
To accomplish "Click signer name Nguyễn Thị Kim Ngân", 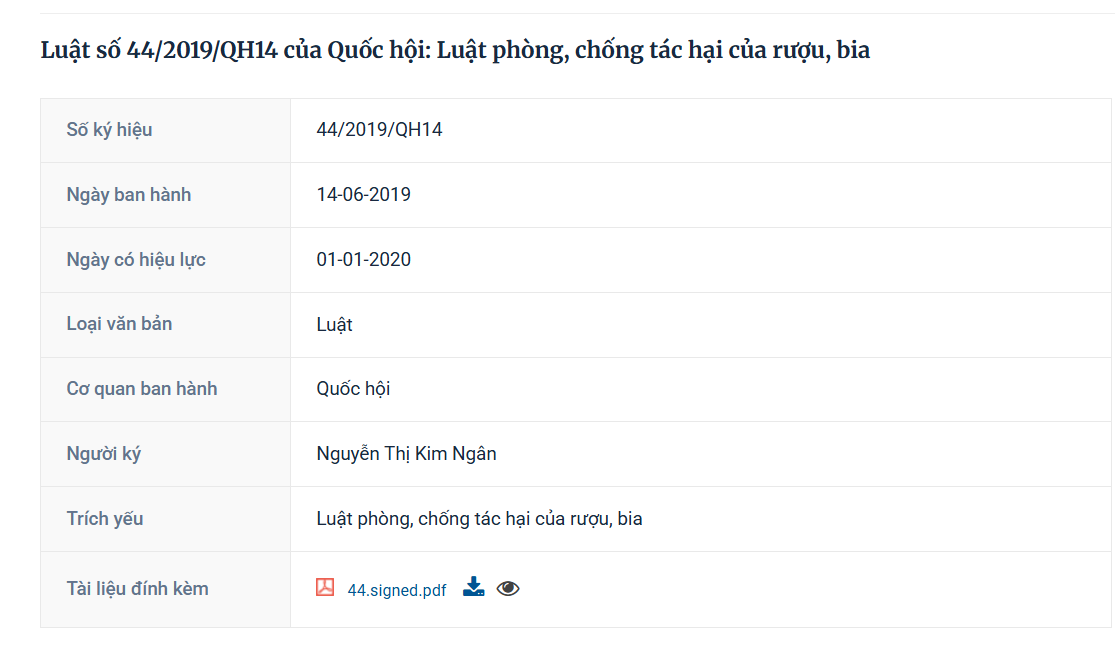I will [x=406, y=454].
